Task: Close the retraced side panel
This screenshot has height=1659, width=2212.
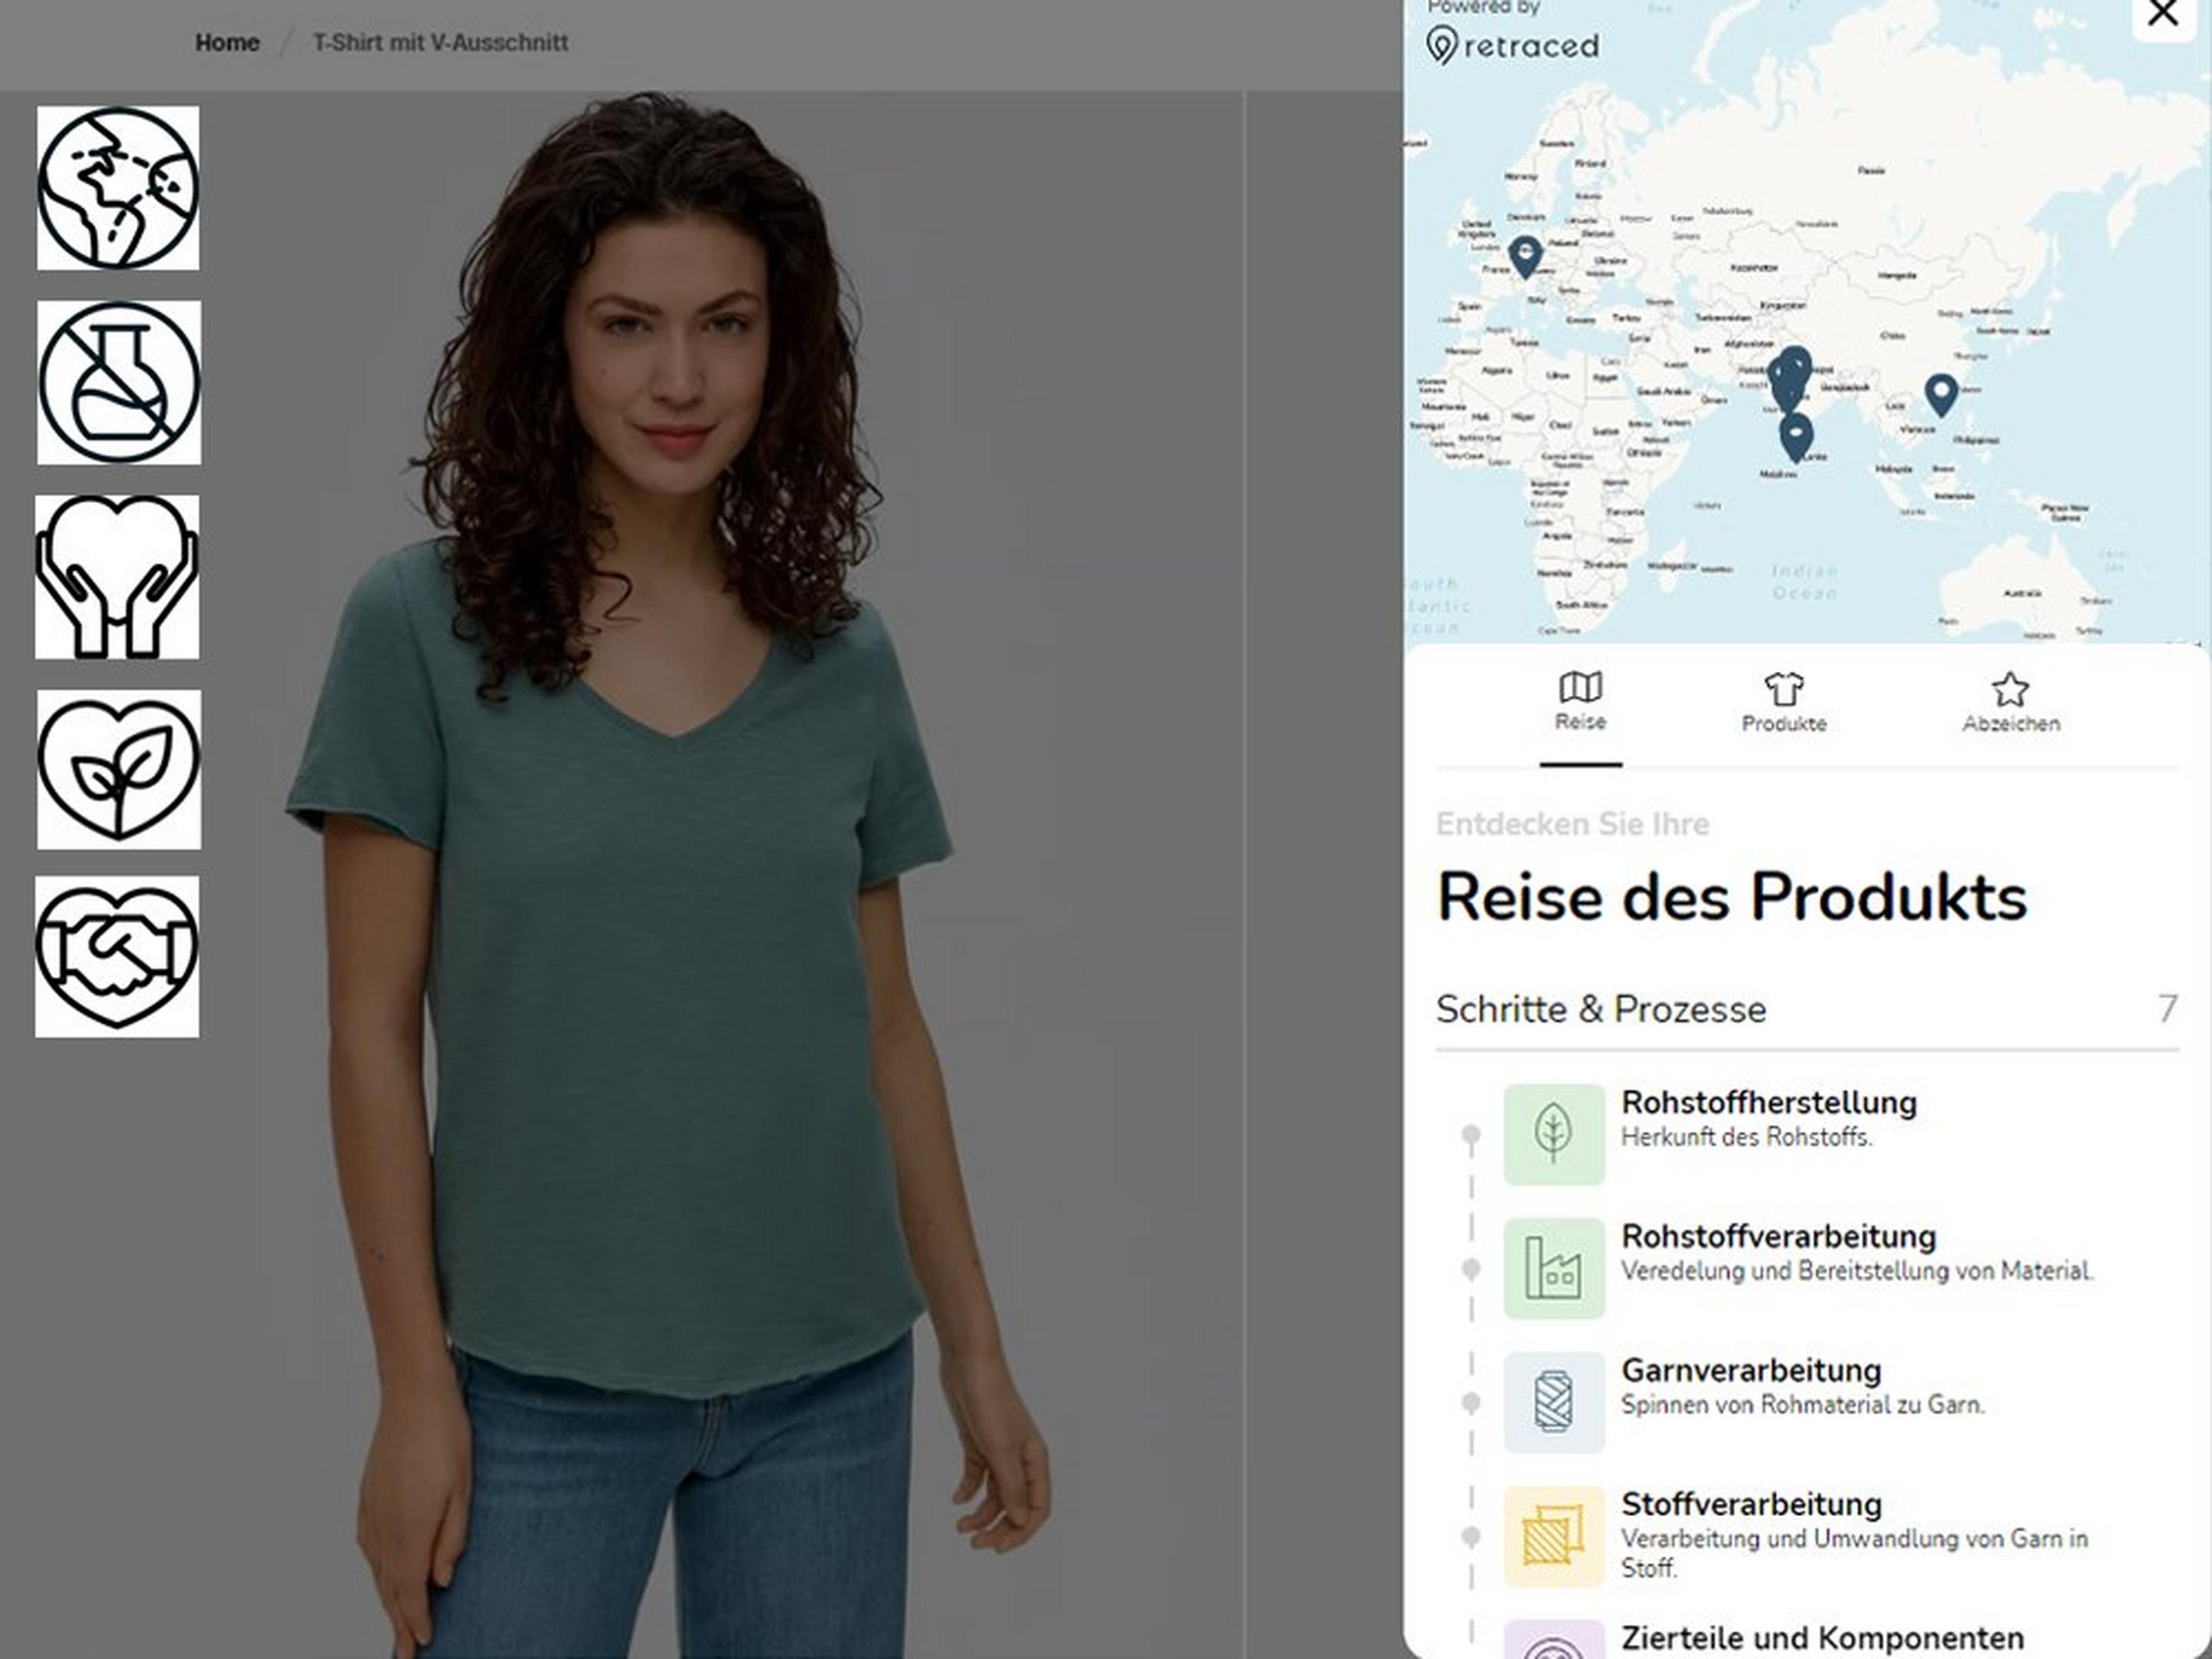Action: click(x=2162, y=14)
